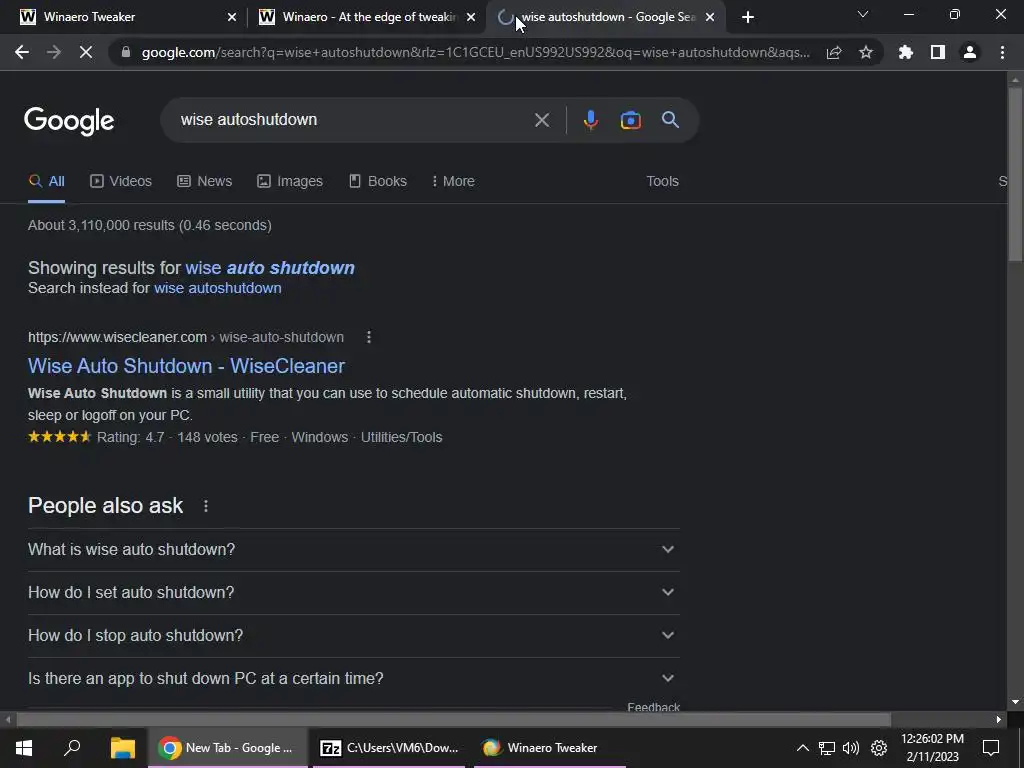Switch to Winaero edge of tweaking tab
The image size is (1024, 768).
[x=367, y=17]
